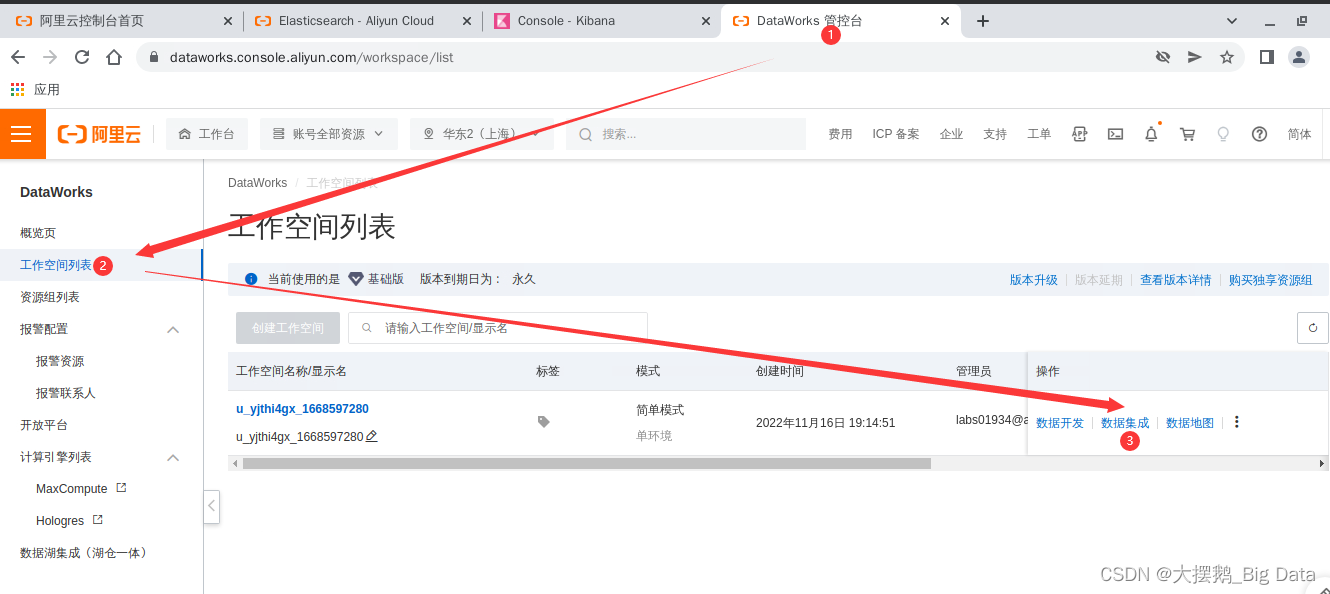Open 报警联系人 in the sidebar

[66, 393]
